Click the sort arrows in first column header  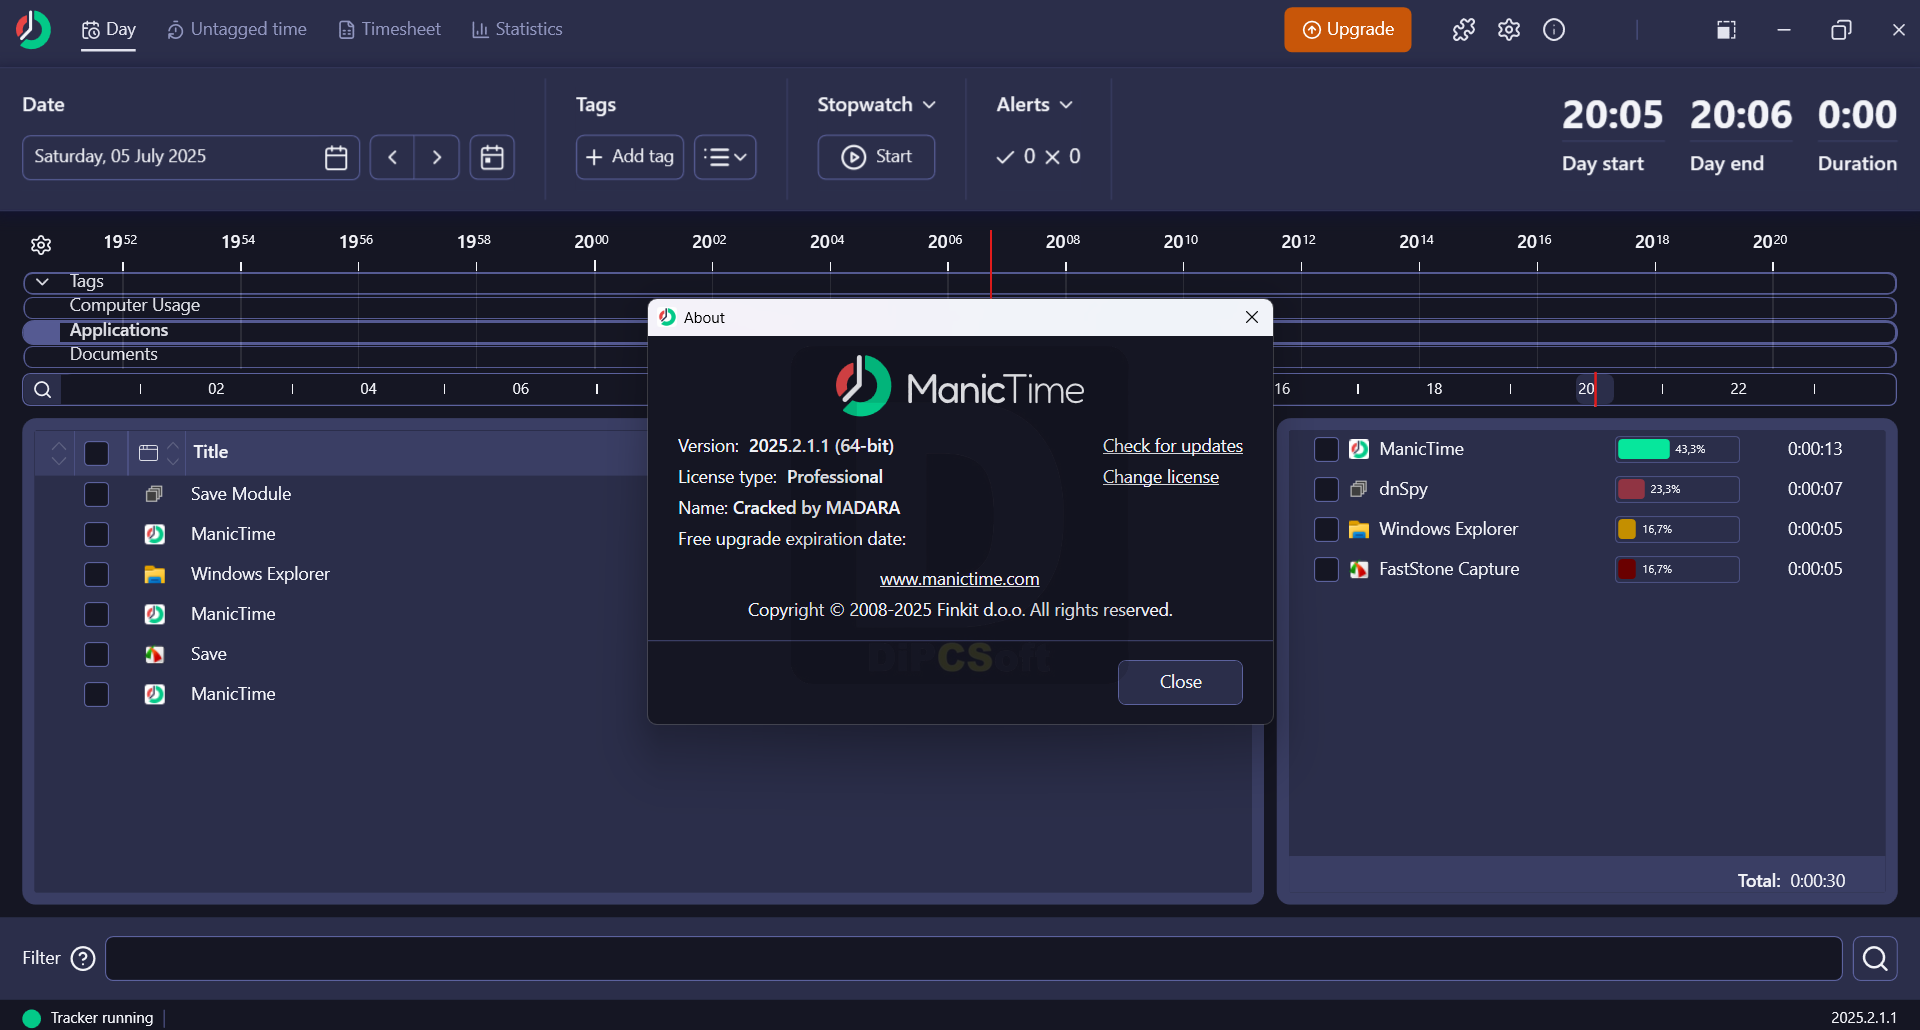pyautogui.click(x=59, y=453)
